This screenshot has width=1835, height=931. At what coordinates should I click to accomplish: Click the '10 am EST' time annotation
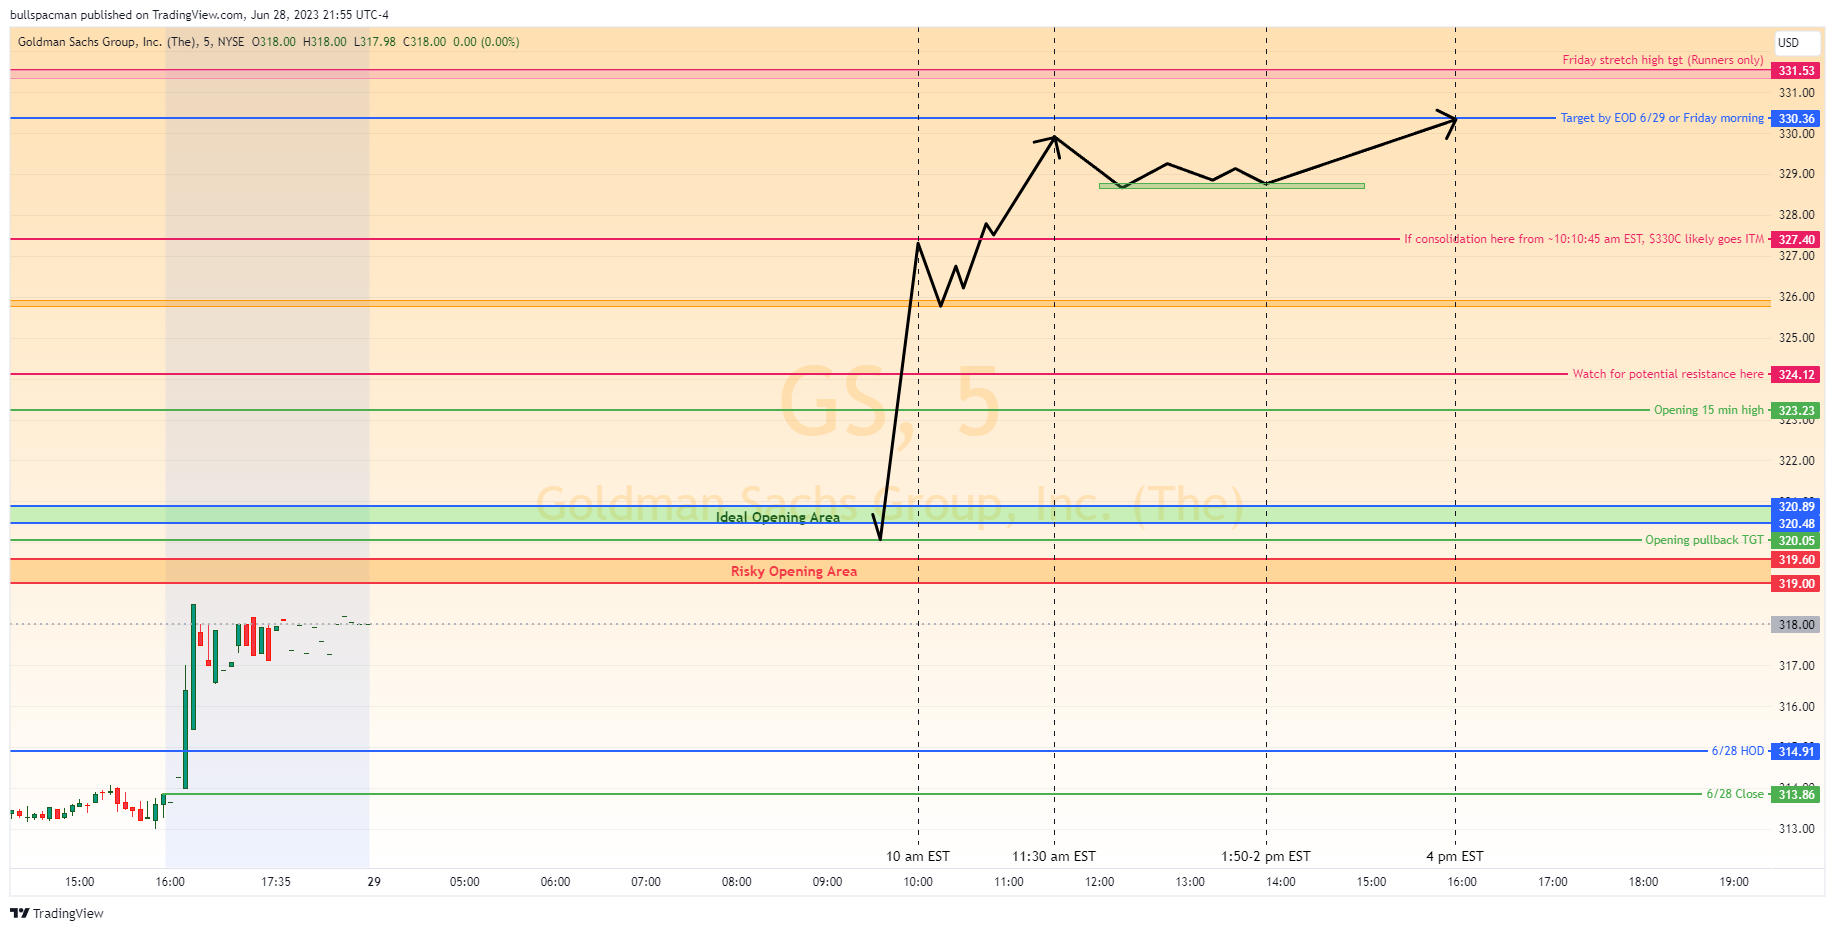pos(918,856)
